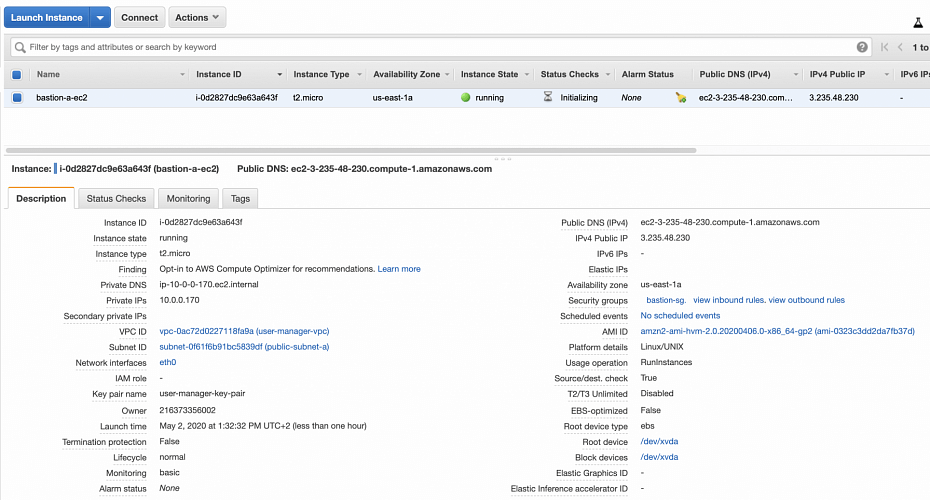This screenshot has height=500, width=930.
Task: Open Launch Instance dropdown arrow
Action: coord(99,17)
